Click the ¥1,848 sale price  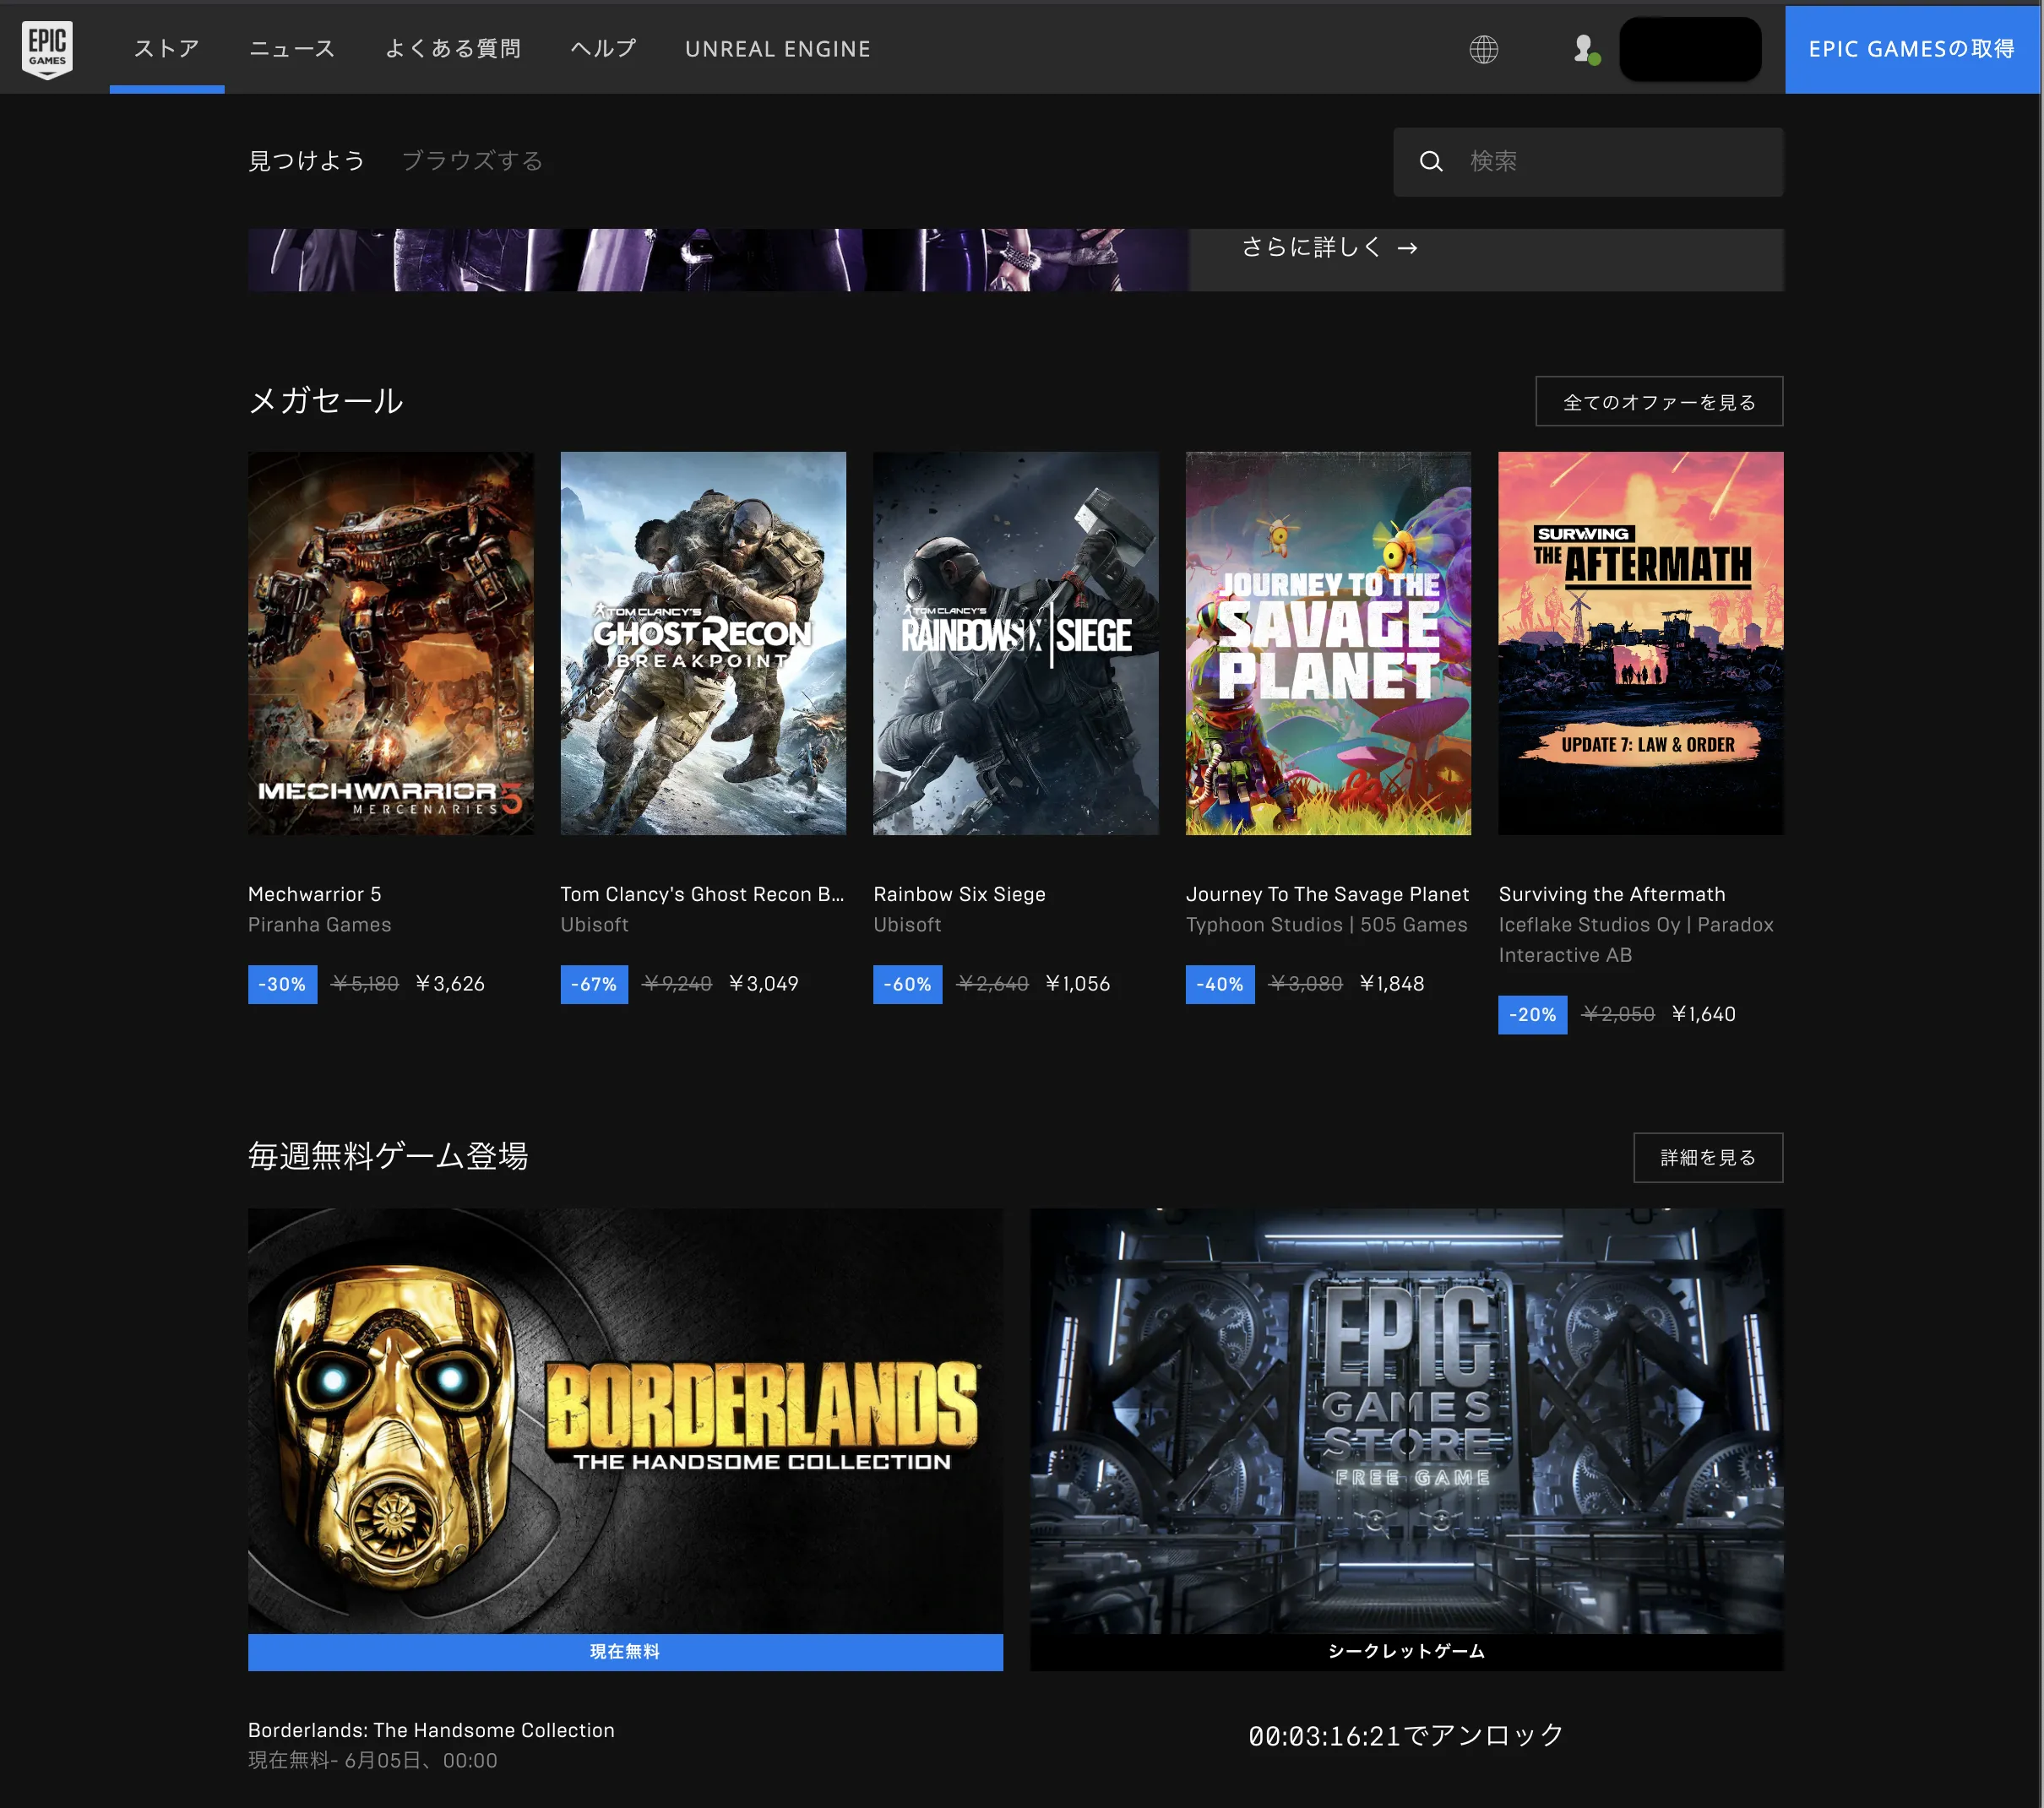coord(1392,984)
